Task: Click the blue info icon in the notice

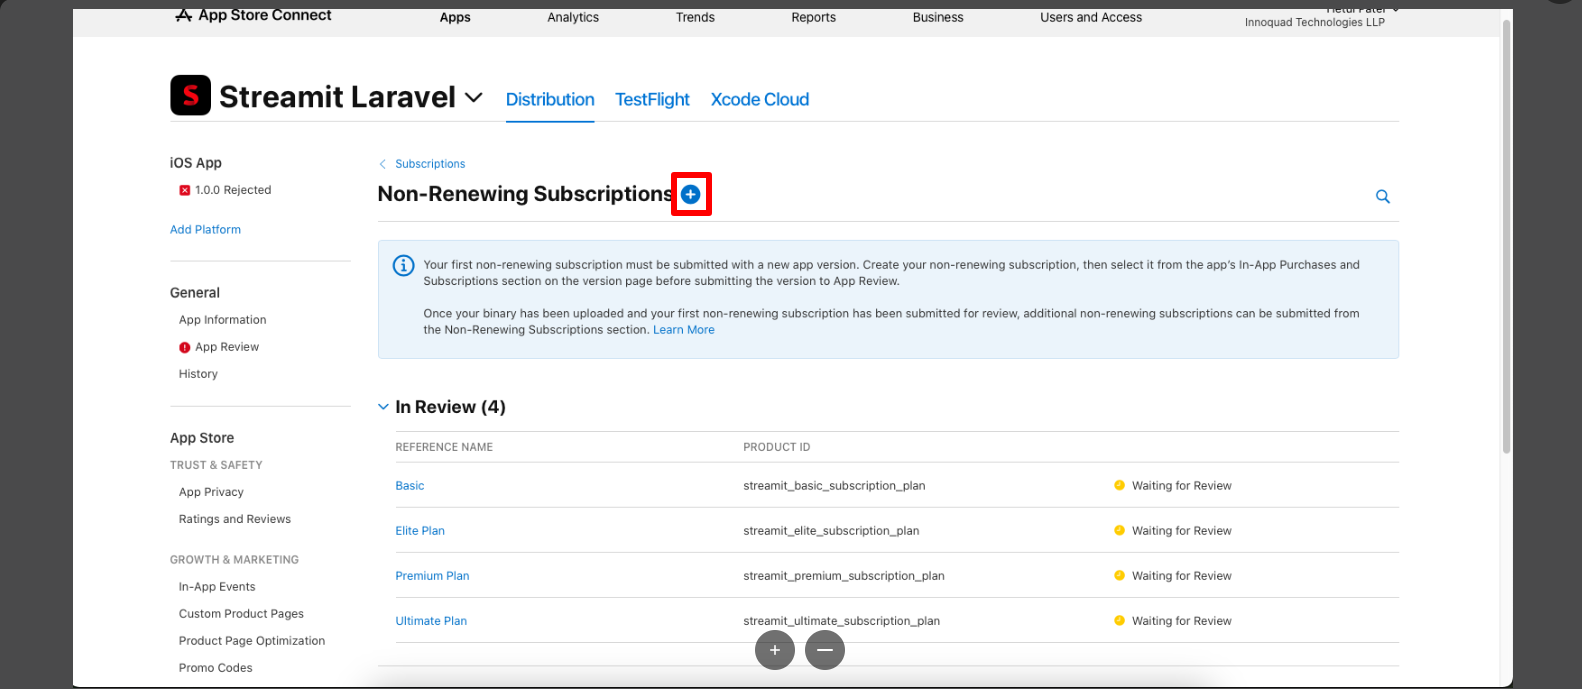Action: [x=403, y=265]
